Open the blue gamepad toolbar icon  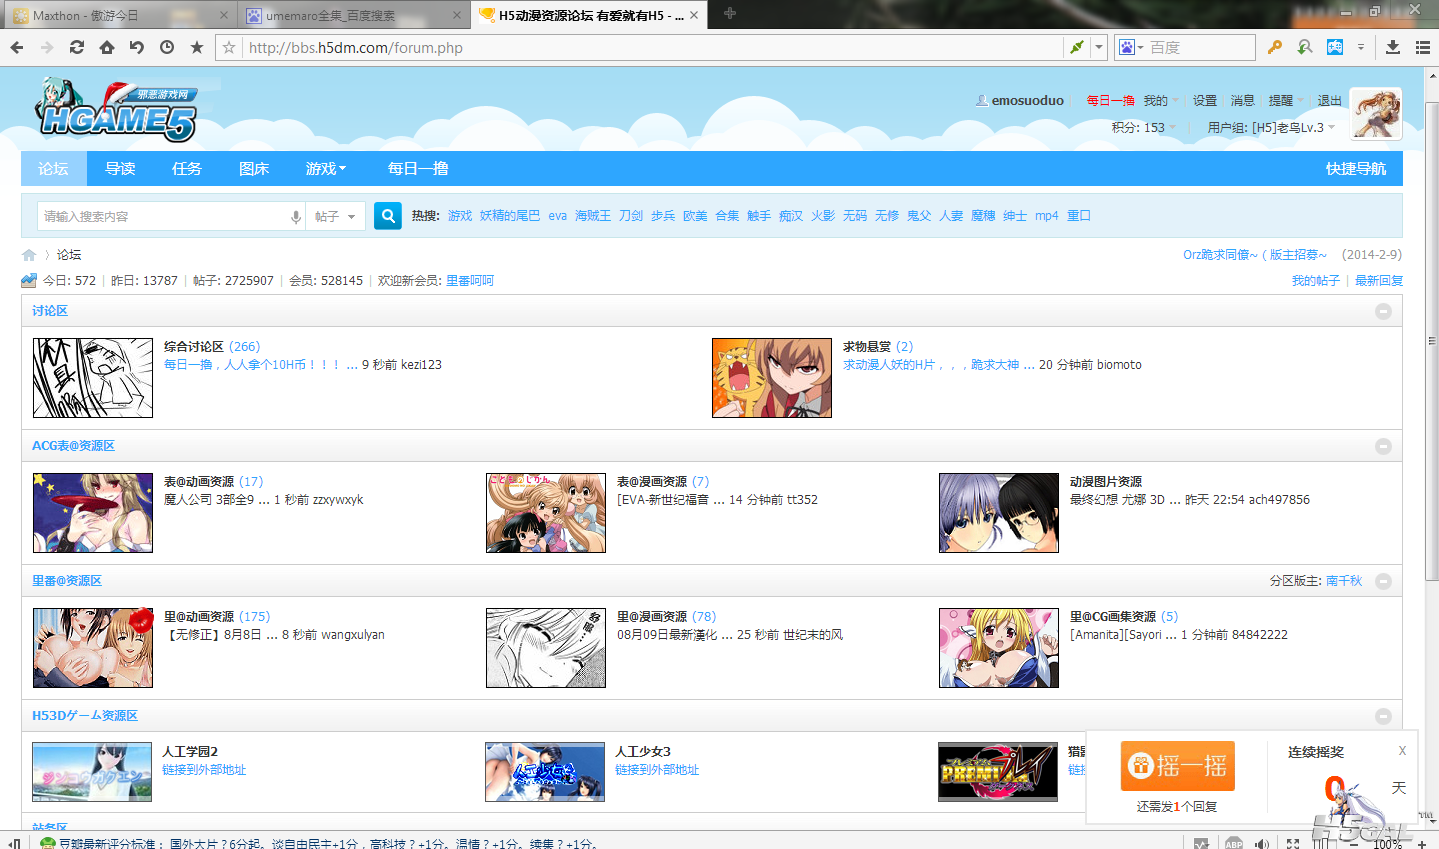1335,47
